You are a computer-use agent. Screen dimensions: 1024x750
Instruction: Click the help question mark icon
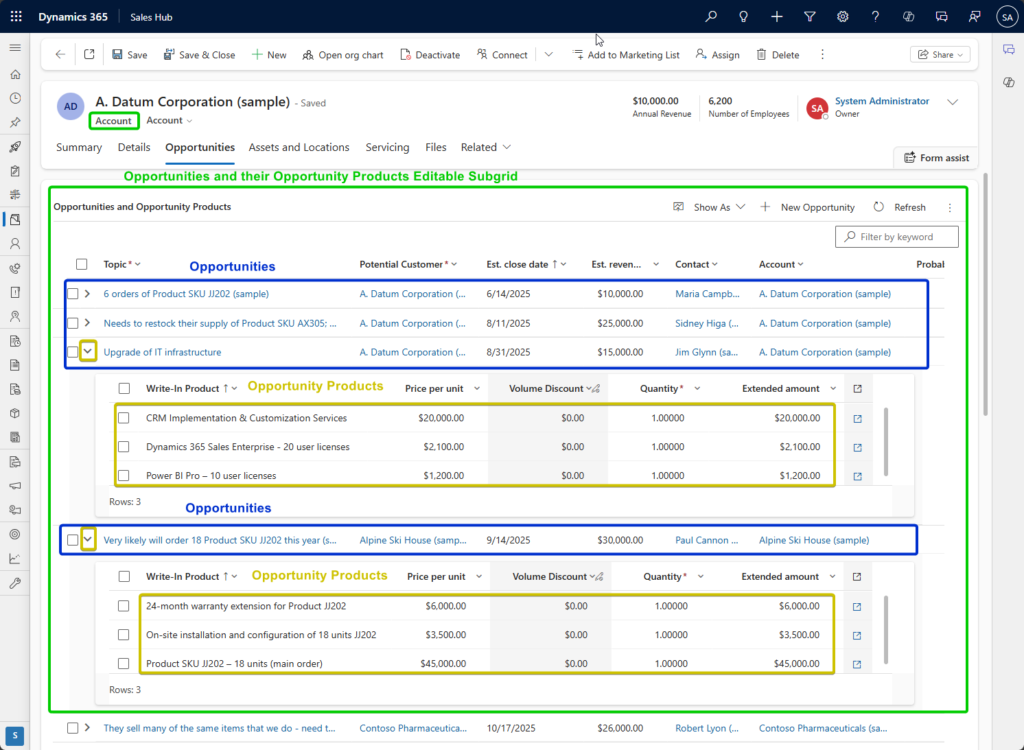pyautogui.click(x=875, y=17)
